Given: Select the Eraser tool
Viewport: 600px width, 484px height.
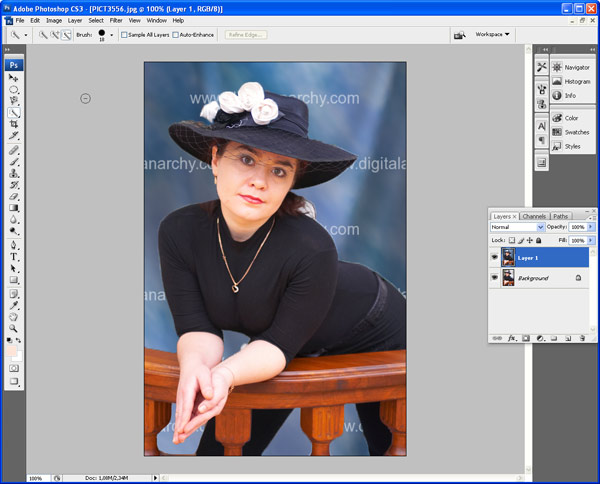Looking at the screenshot, I should point(14,197).
